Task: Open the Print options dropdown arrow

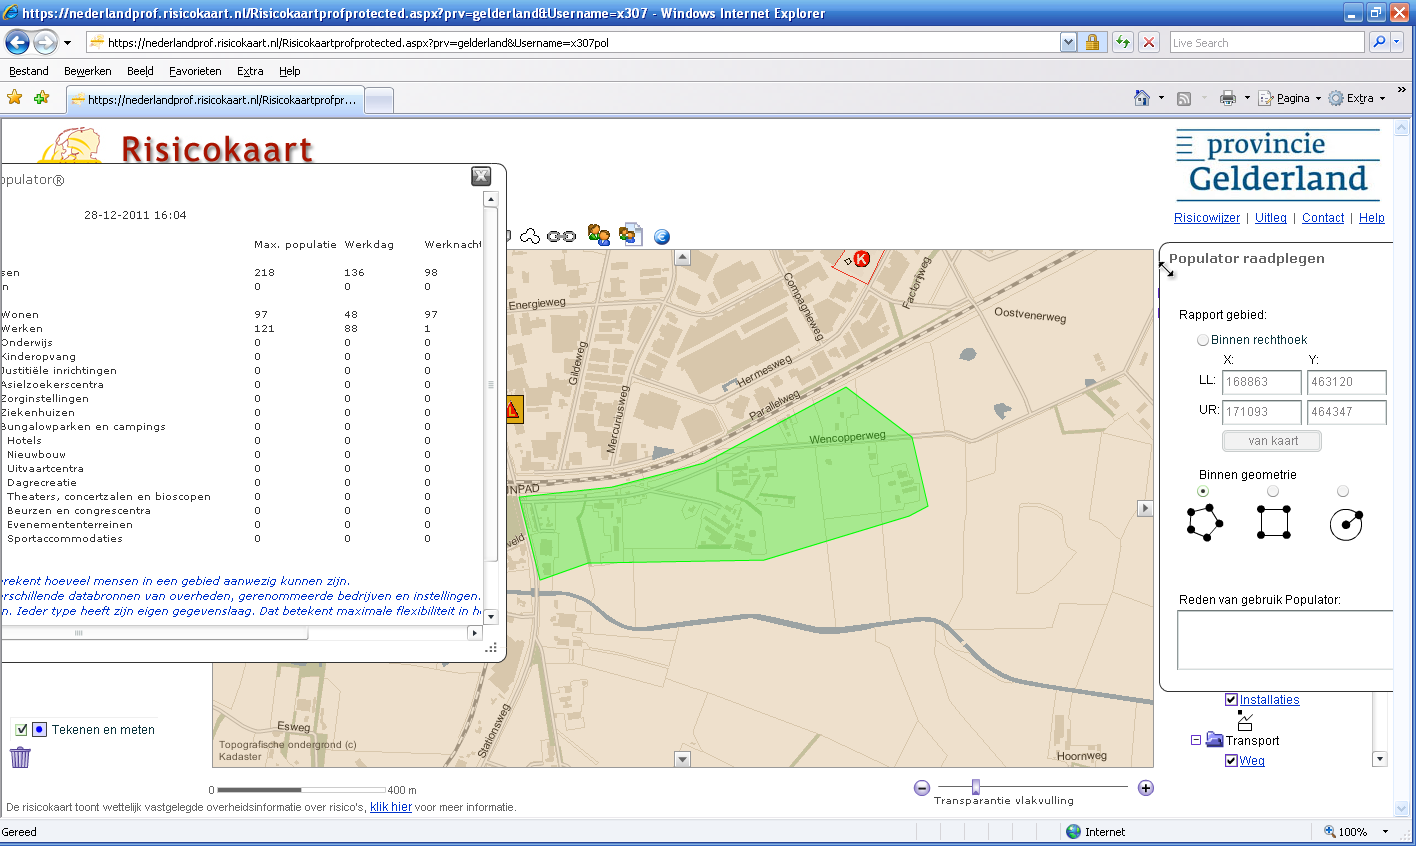Action: point(1247,98)
